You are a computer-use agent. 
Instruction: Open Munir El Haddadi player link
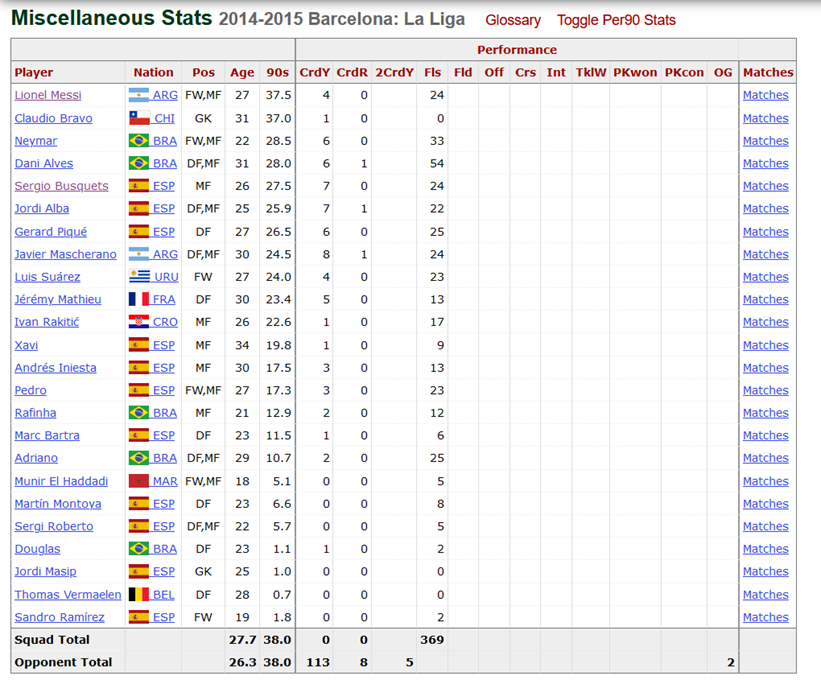pos(61,481)
